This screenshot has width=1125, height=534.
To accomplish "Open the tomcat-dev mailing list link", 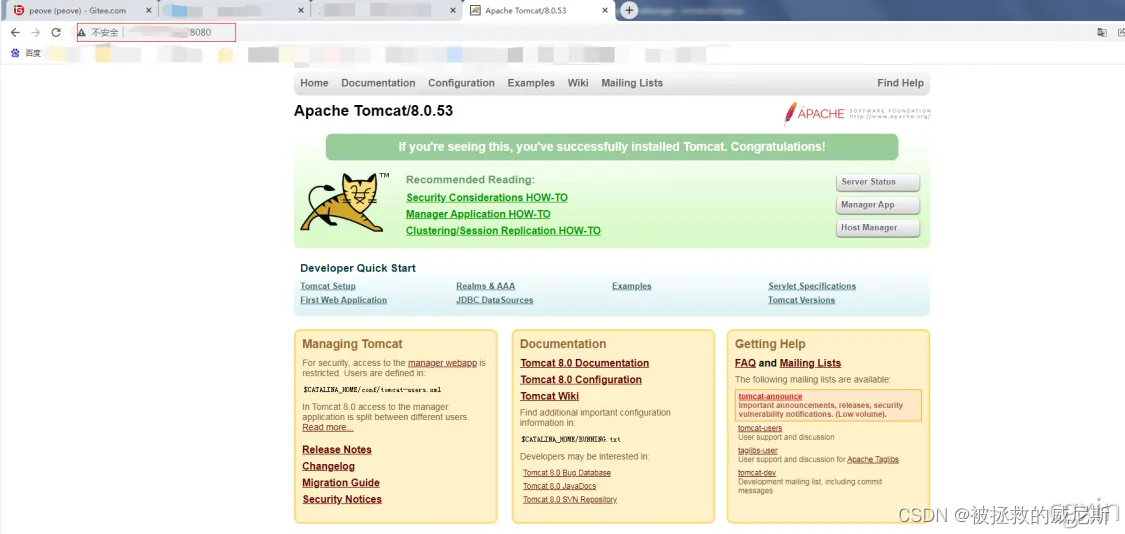I will [x=757, y=473].
